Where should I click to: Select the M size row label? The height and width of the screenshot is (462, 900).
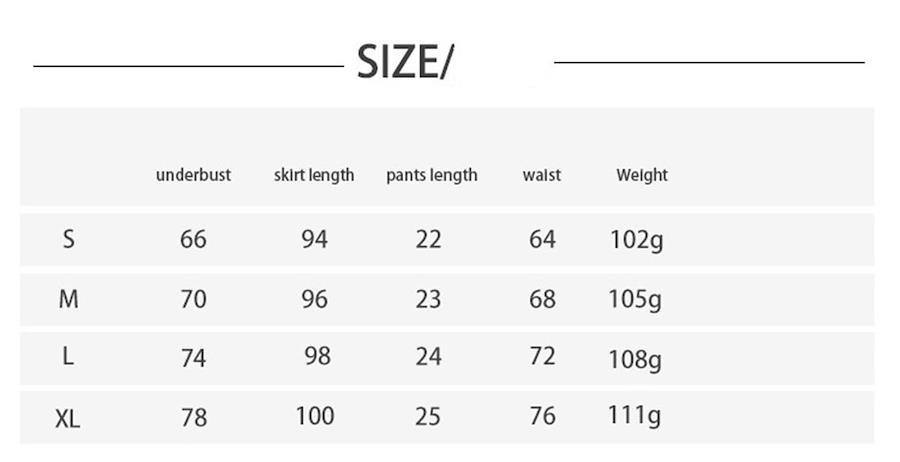68,299
